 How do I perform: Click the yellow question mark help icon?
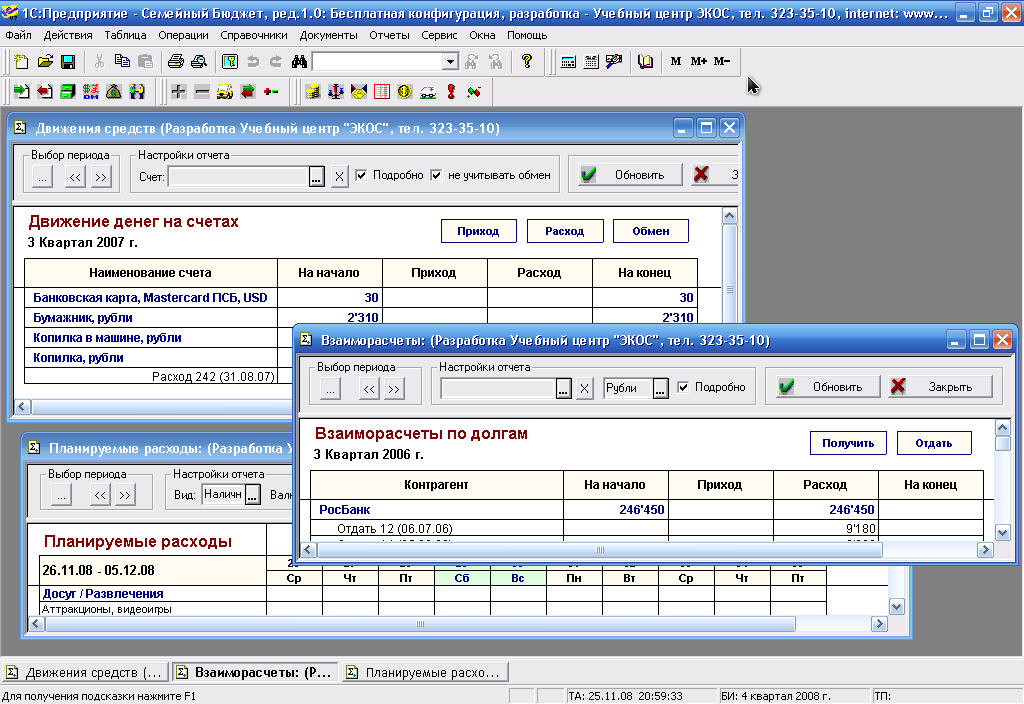tap(527, 61)
